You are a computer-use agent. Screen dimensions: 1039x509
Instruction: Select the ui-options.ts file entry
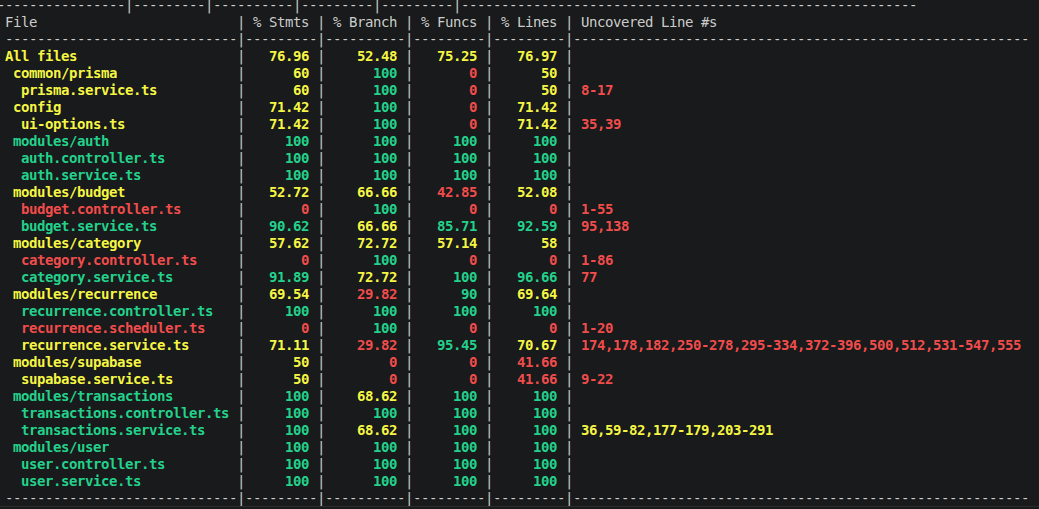[x=73, y=124]
